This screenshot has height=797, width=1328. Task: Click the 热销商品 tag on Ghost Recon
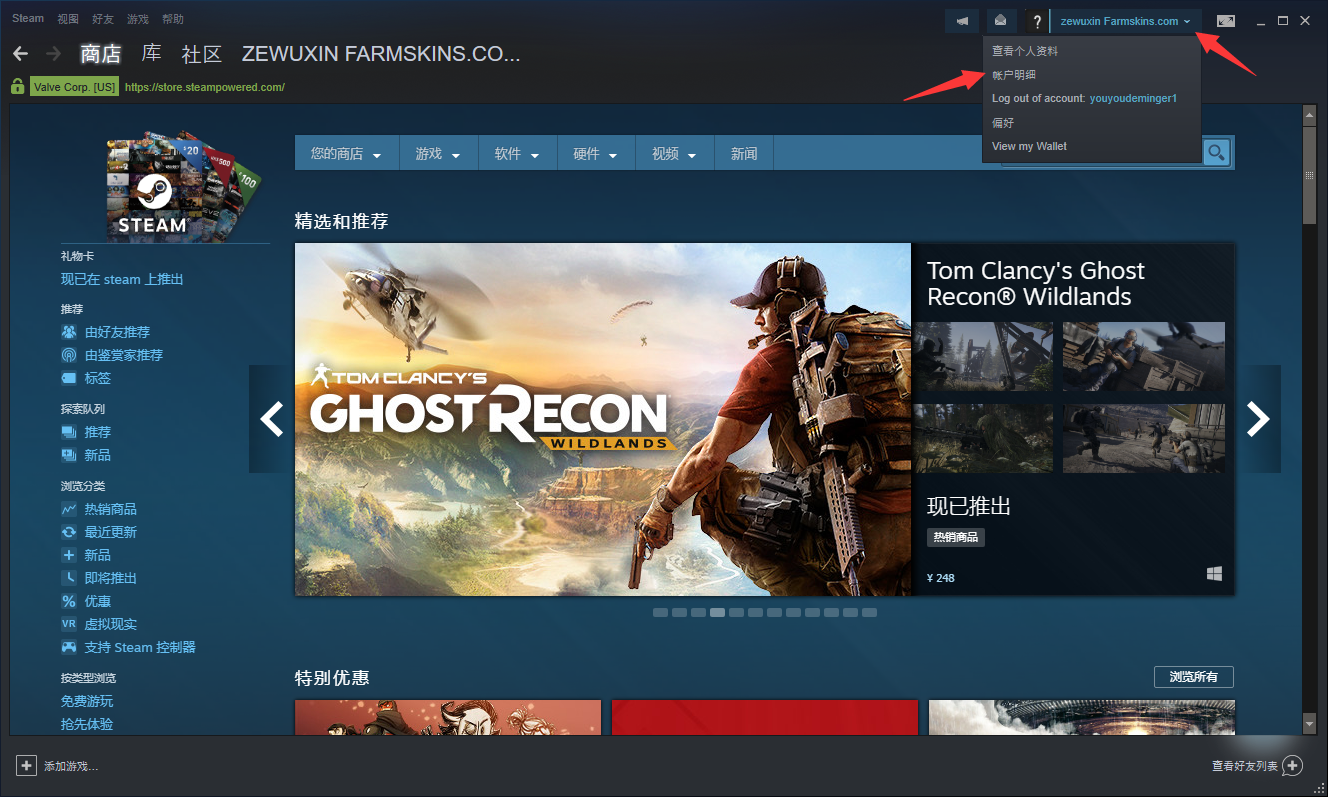956,538
